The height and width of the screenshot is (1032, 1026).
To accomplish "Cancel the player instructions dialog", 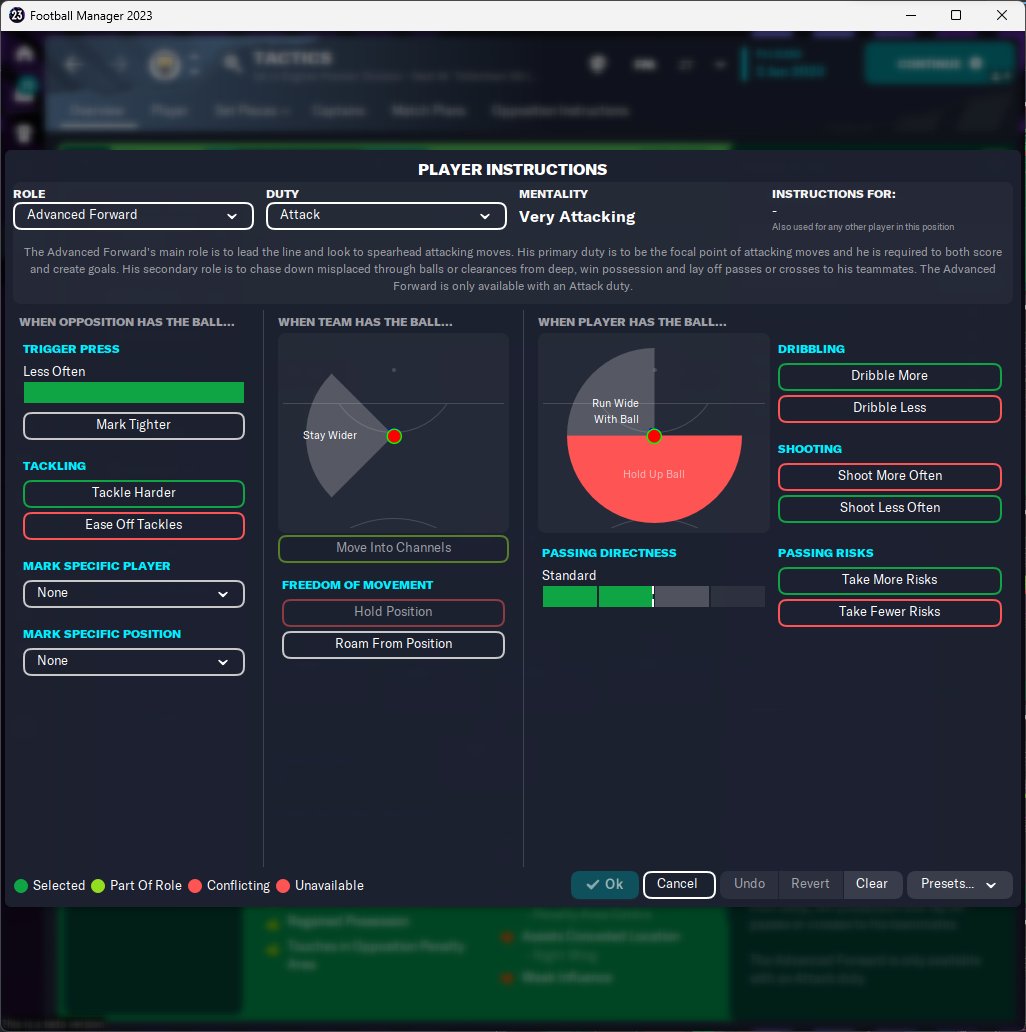I will pyautogui.click(x=679, y=884).
